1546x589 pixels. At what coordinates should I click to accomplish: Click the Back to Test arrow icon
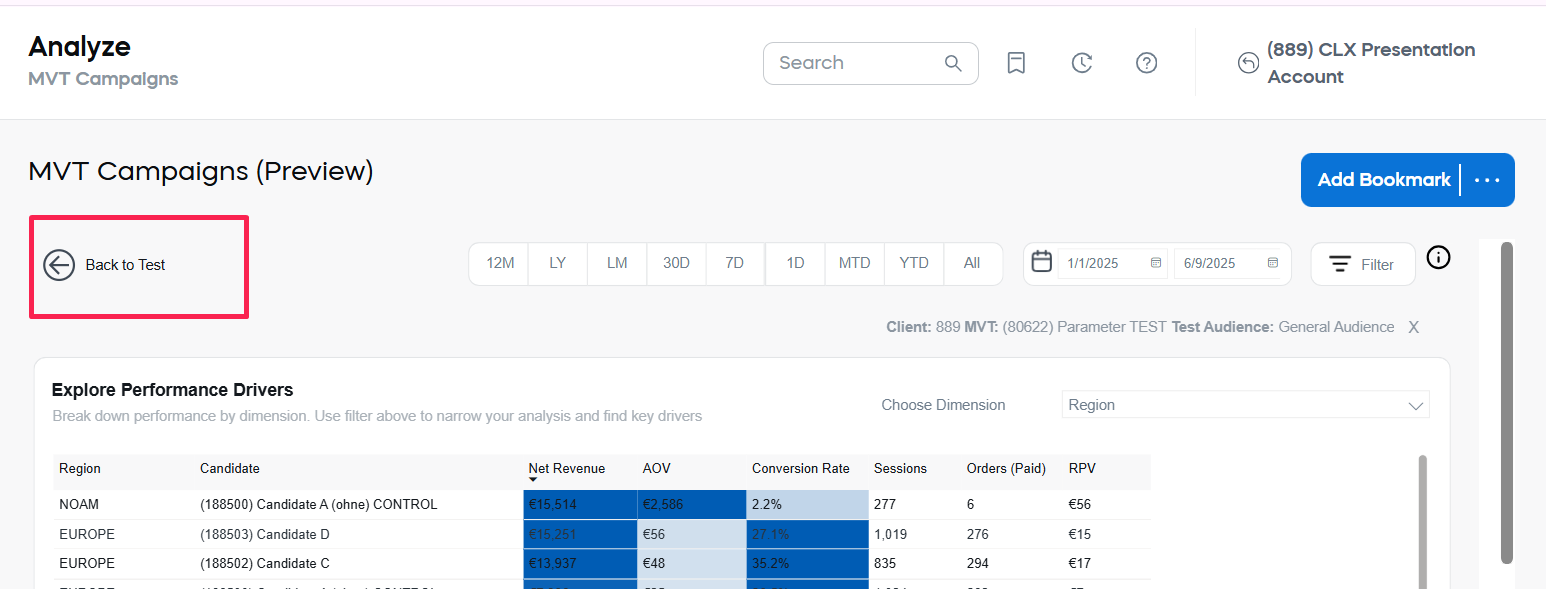[59, 265]
